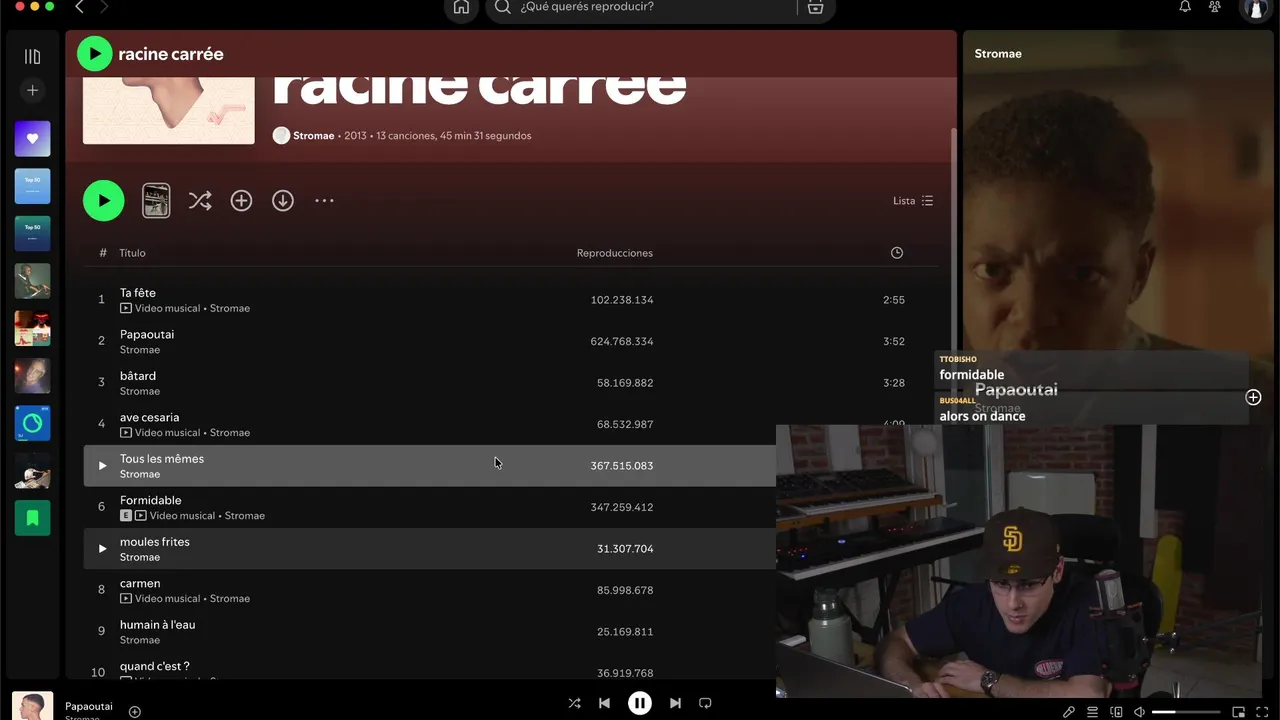Toggle the queue icon in bottom bar
Image resolution: width=1280 pixels, height=720 pixels.
pos(1092,712)
